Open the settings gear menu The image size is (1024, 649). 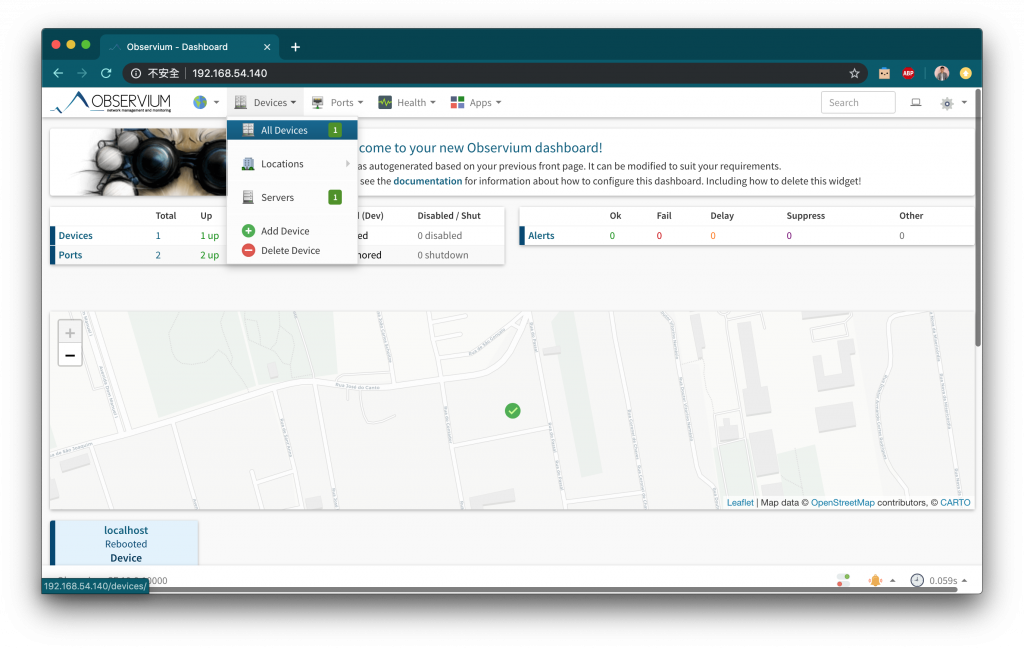coord(947,103)
